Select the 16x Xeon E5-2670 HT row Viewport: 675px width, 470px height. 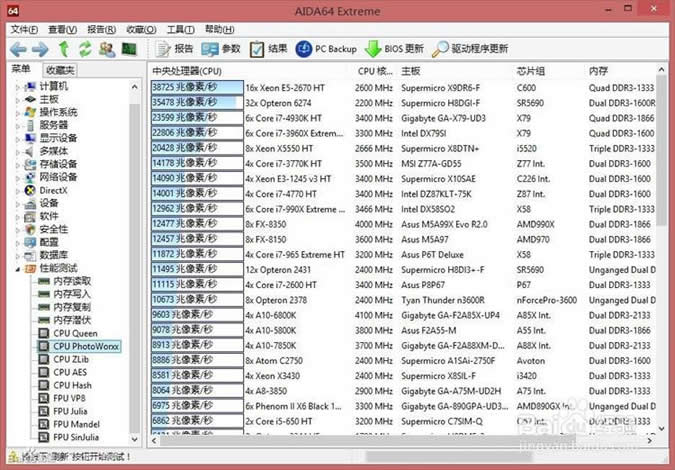tap(403, 88)
